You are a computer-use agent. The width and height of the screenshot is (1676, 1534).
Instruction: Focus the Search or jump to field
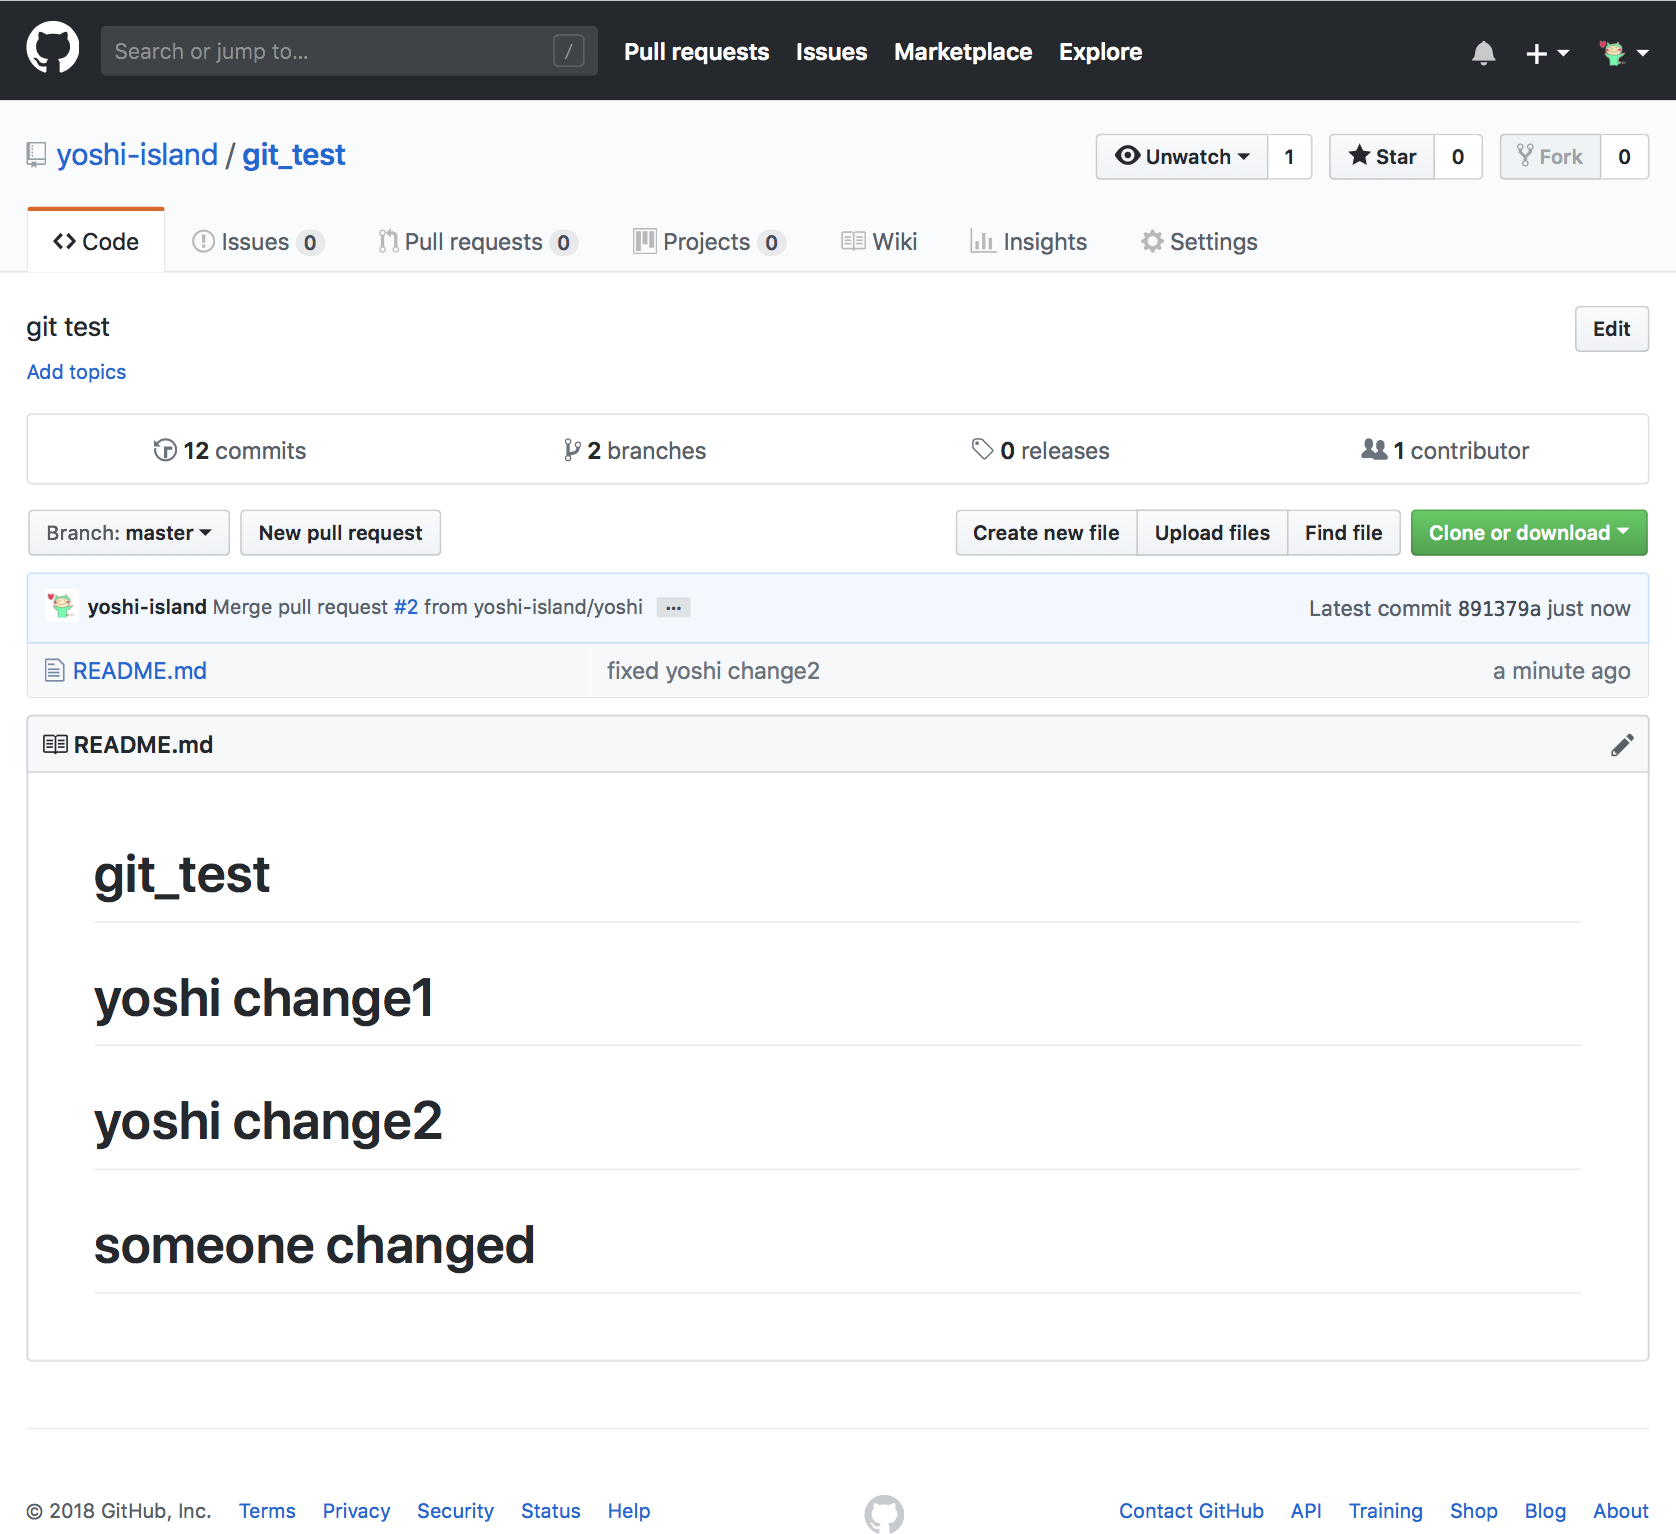(x=349, y=51)
